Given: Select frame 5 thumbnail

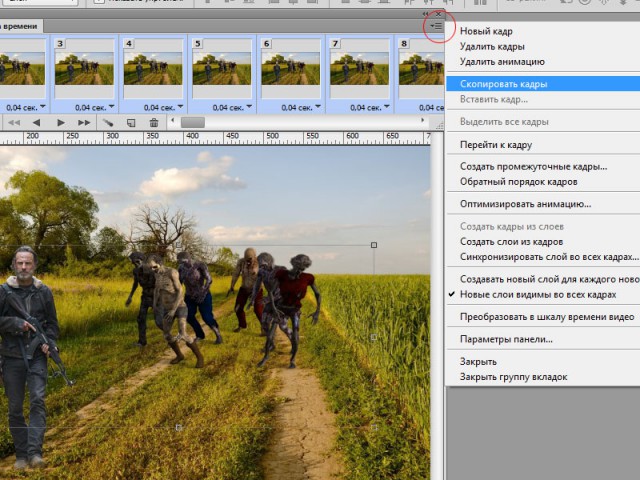Looking at the screenshot, I should [x=222, y=68].
